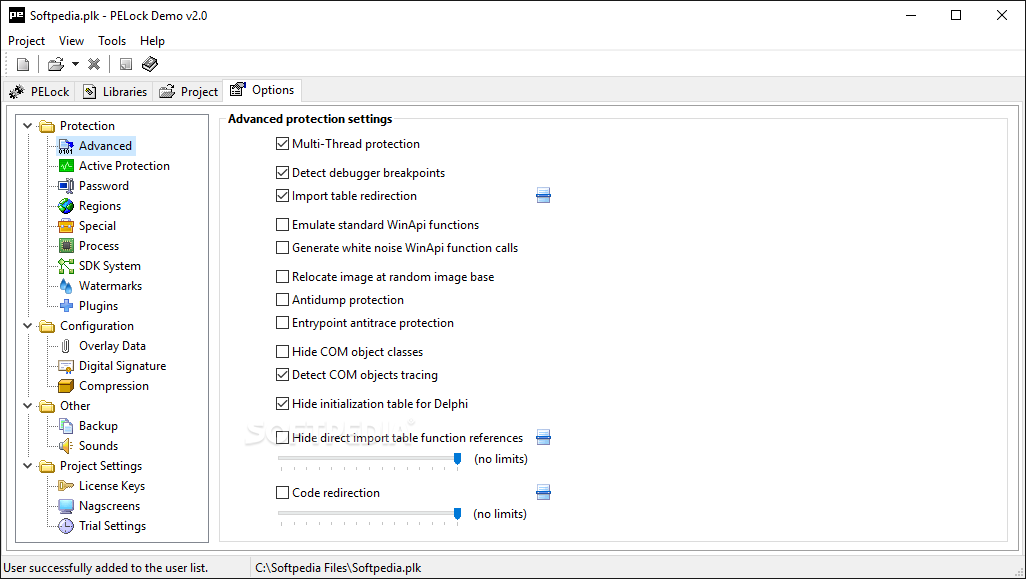The height and width of the screenshot is (579, 1026).
Task: Click the Process chip icon
Action: pos(66,246)
